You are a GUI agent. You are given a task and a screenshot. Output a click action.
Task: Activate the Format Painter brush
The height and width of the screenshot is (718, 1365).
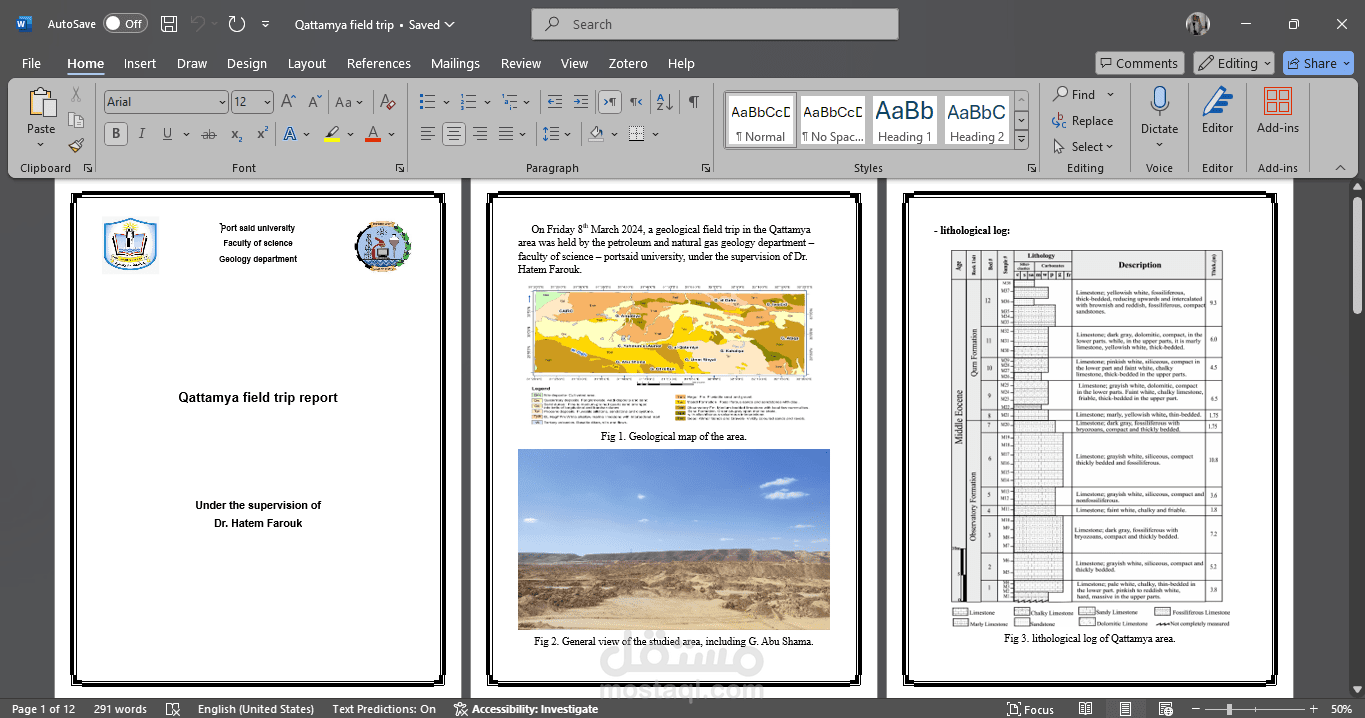tap(76, 145)
